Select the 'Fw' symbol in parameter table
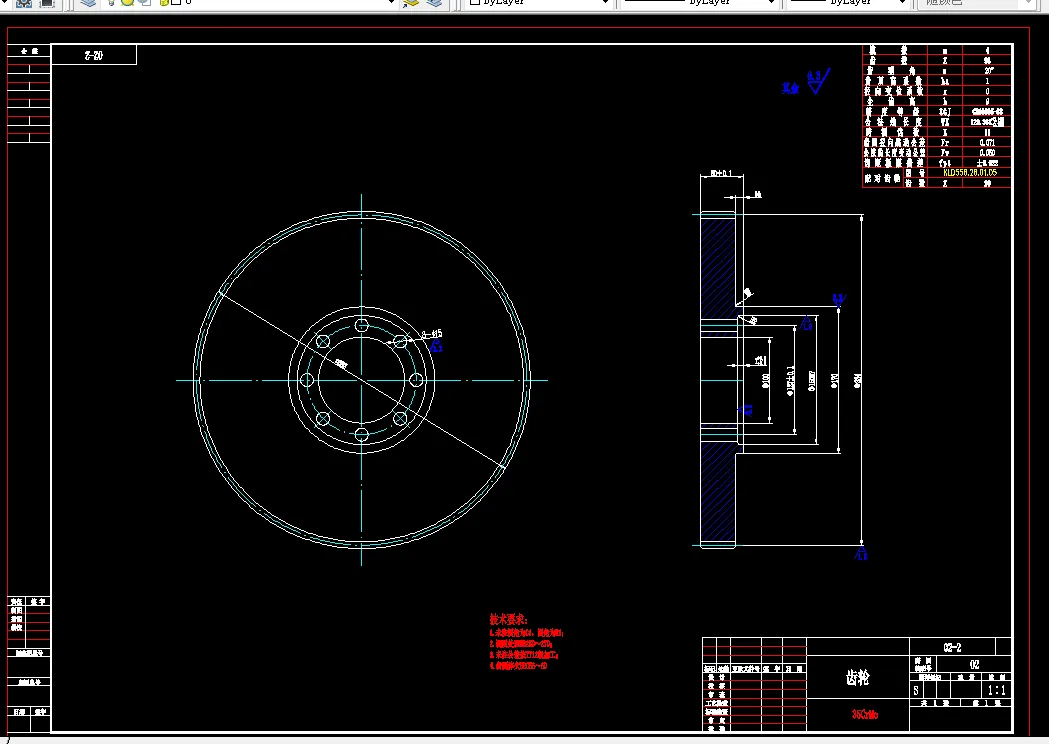This screenshot has height=744, width=1049. coord(945,153)
